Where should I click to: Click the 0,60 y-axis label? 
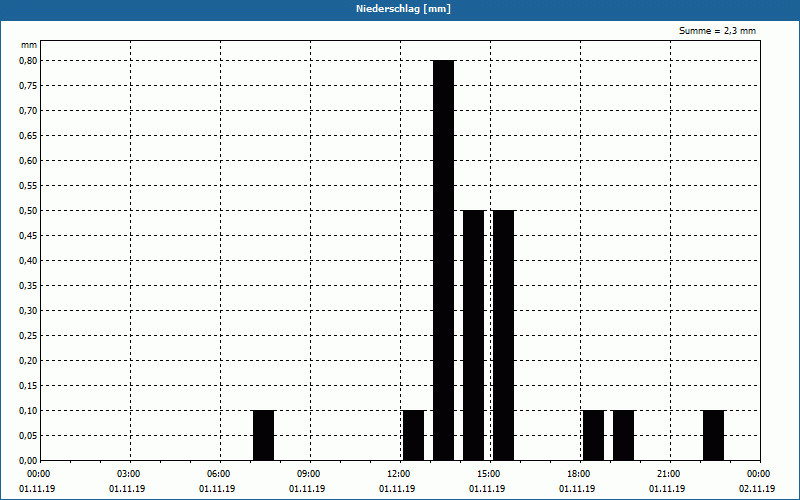click(x=28, y=161)
